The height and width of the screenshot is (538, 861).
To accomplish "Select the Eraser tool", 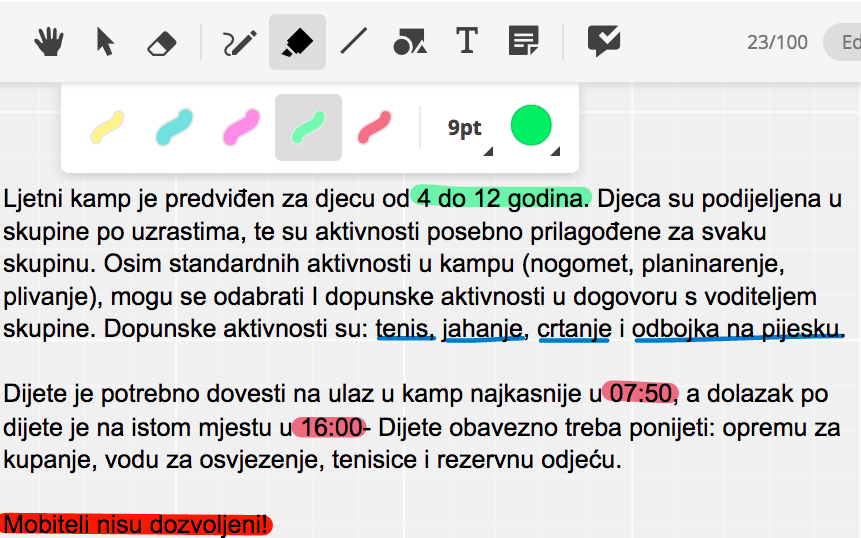I will (x=161, y=43).
